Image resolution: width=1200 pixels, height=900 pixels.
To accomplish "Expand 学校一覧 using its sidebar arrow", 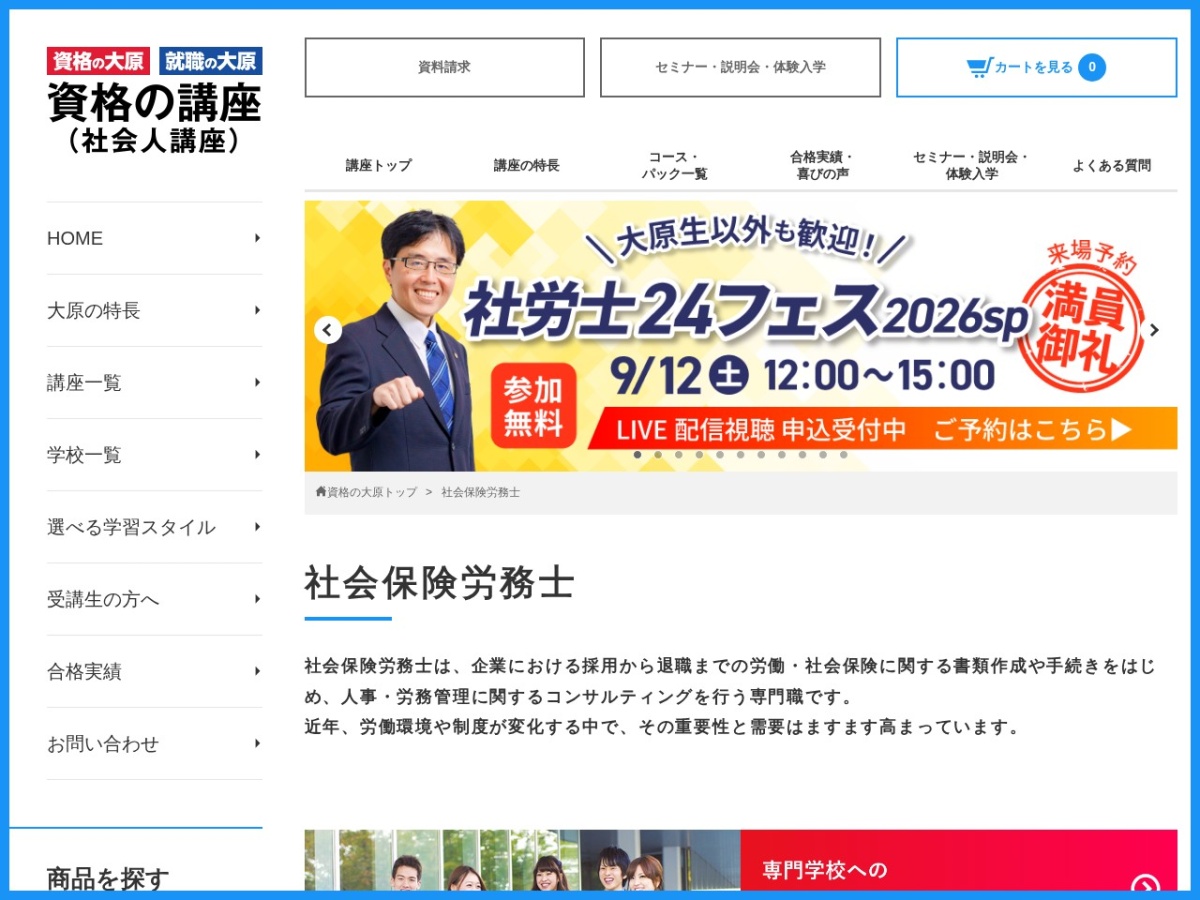I will click(257, 454).
